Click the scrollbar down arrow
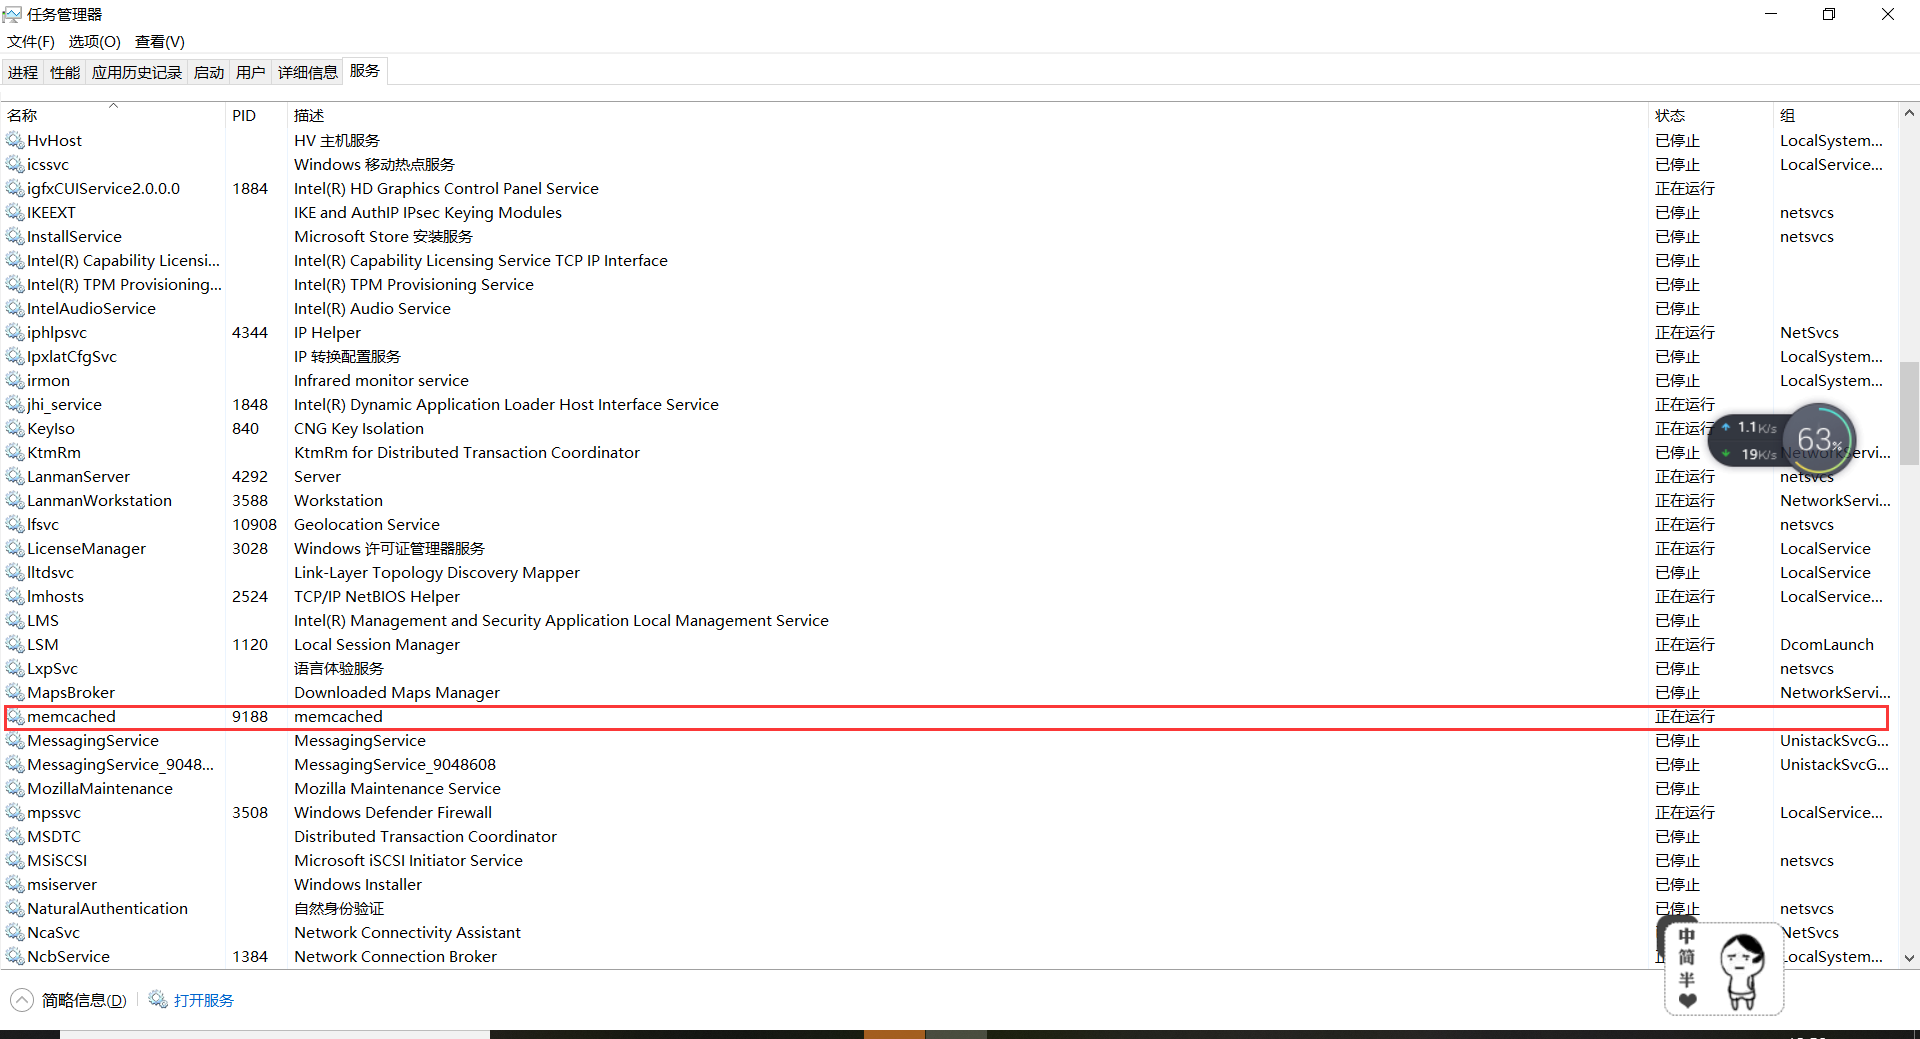The height and width of the screenshot is (1039, 1920). (x=1909, y=958)
